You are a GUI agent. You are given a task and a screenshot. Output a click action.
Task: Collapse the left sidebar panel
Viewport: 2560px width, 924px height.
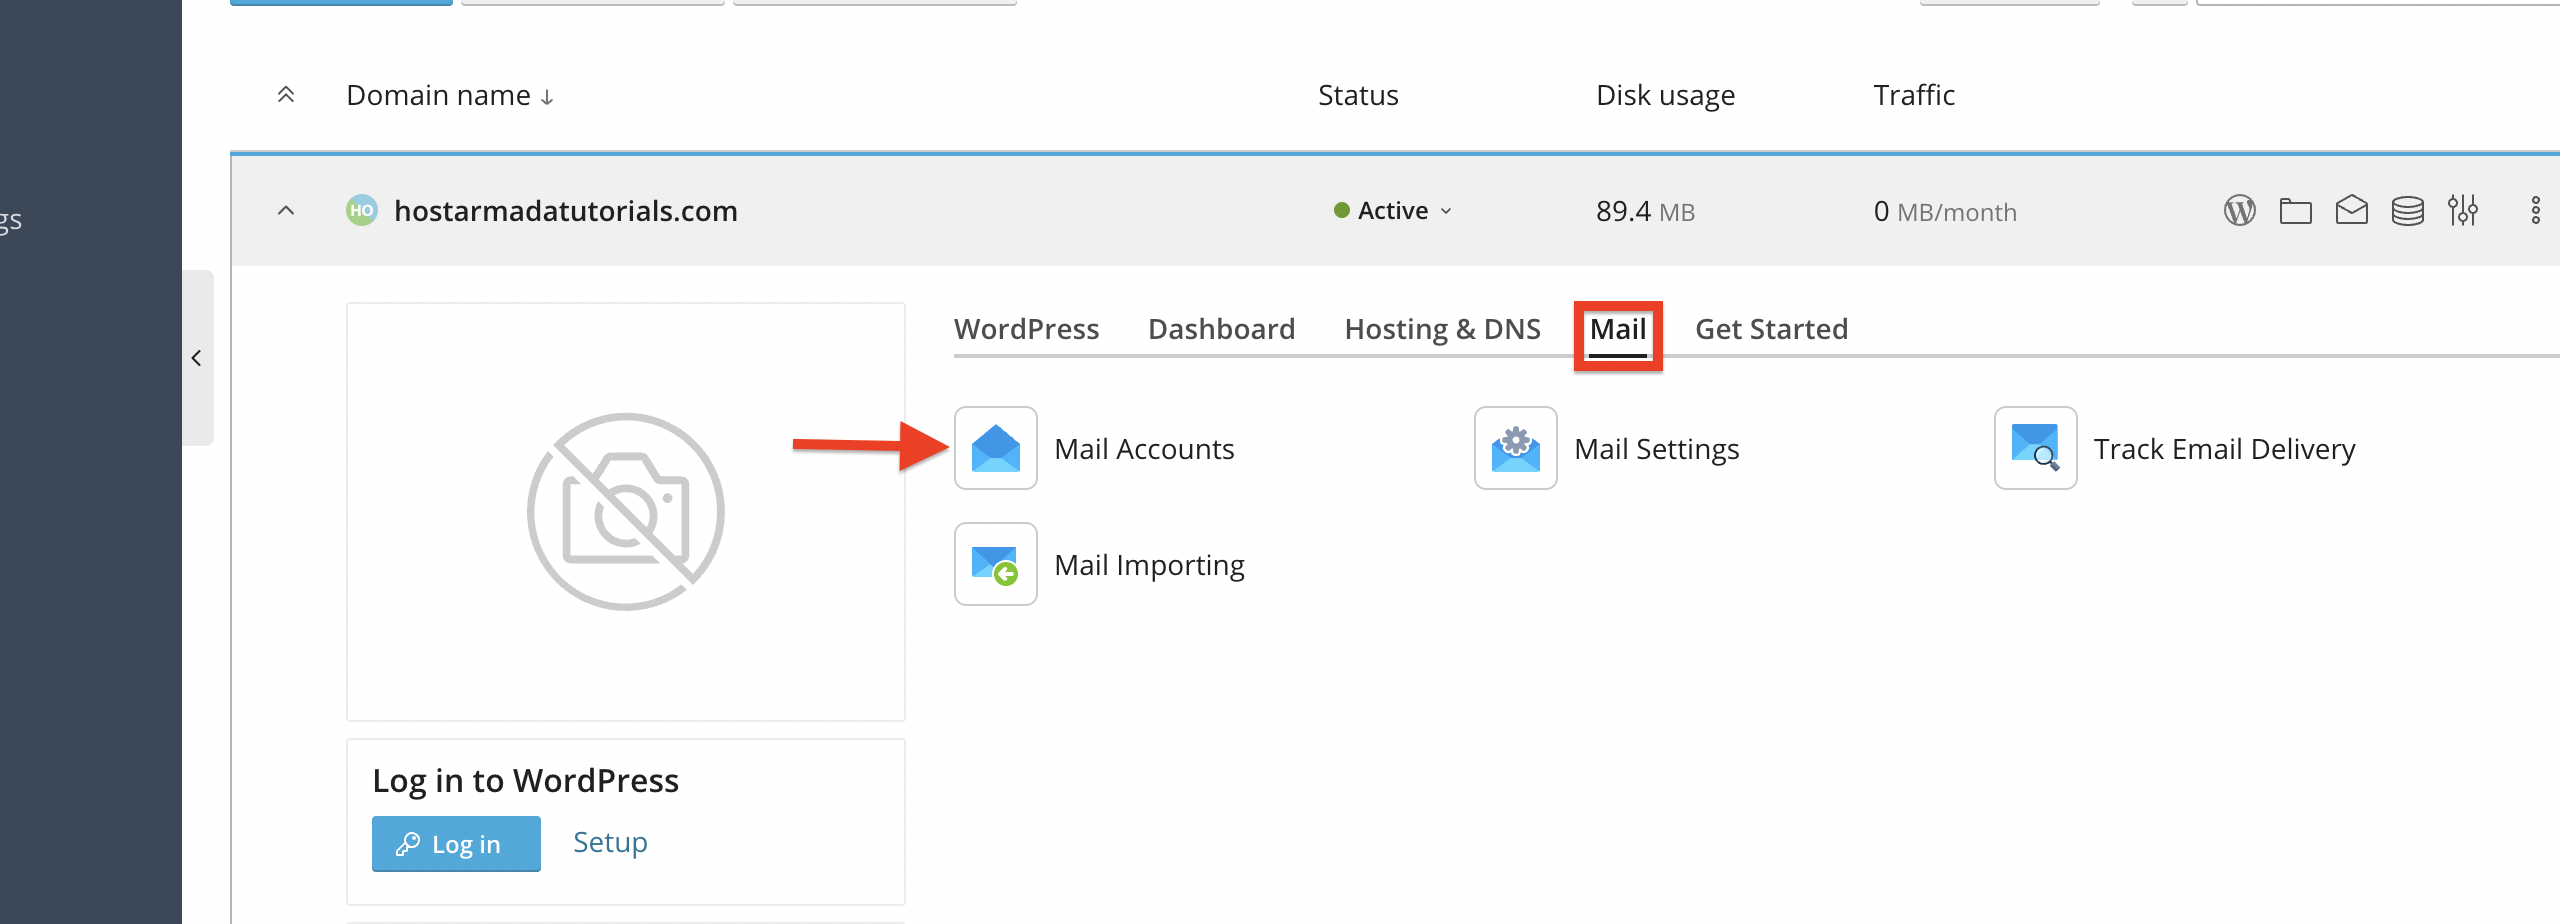197,358
